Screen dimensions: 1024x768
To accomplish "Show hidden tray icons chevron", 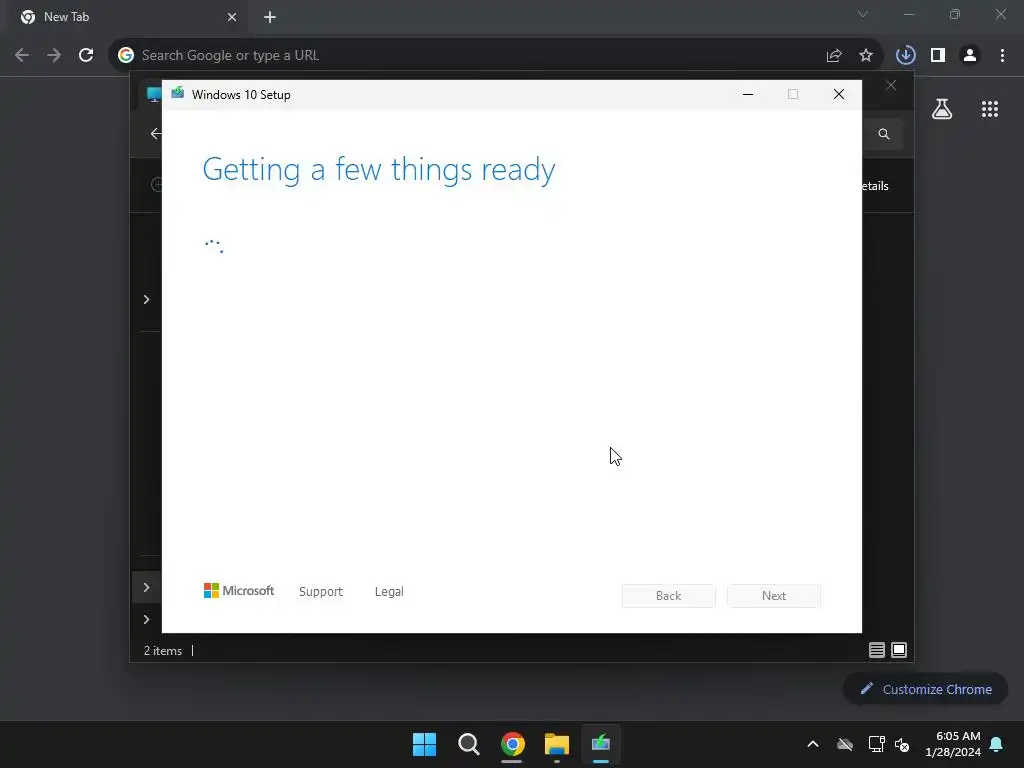I will 813,744.
